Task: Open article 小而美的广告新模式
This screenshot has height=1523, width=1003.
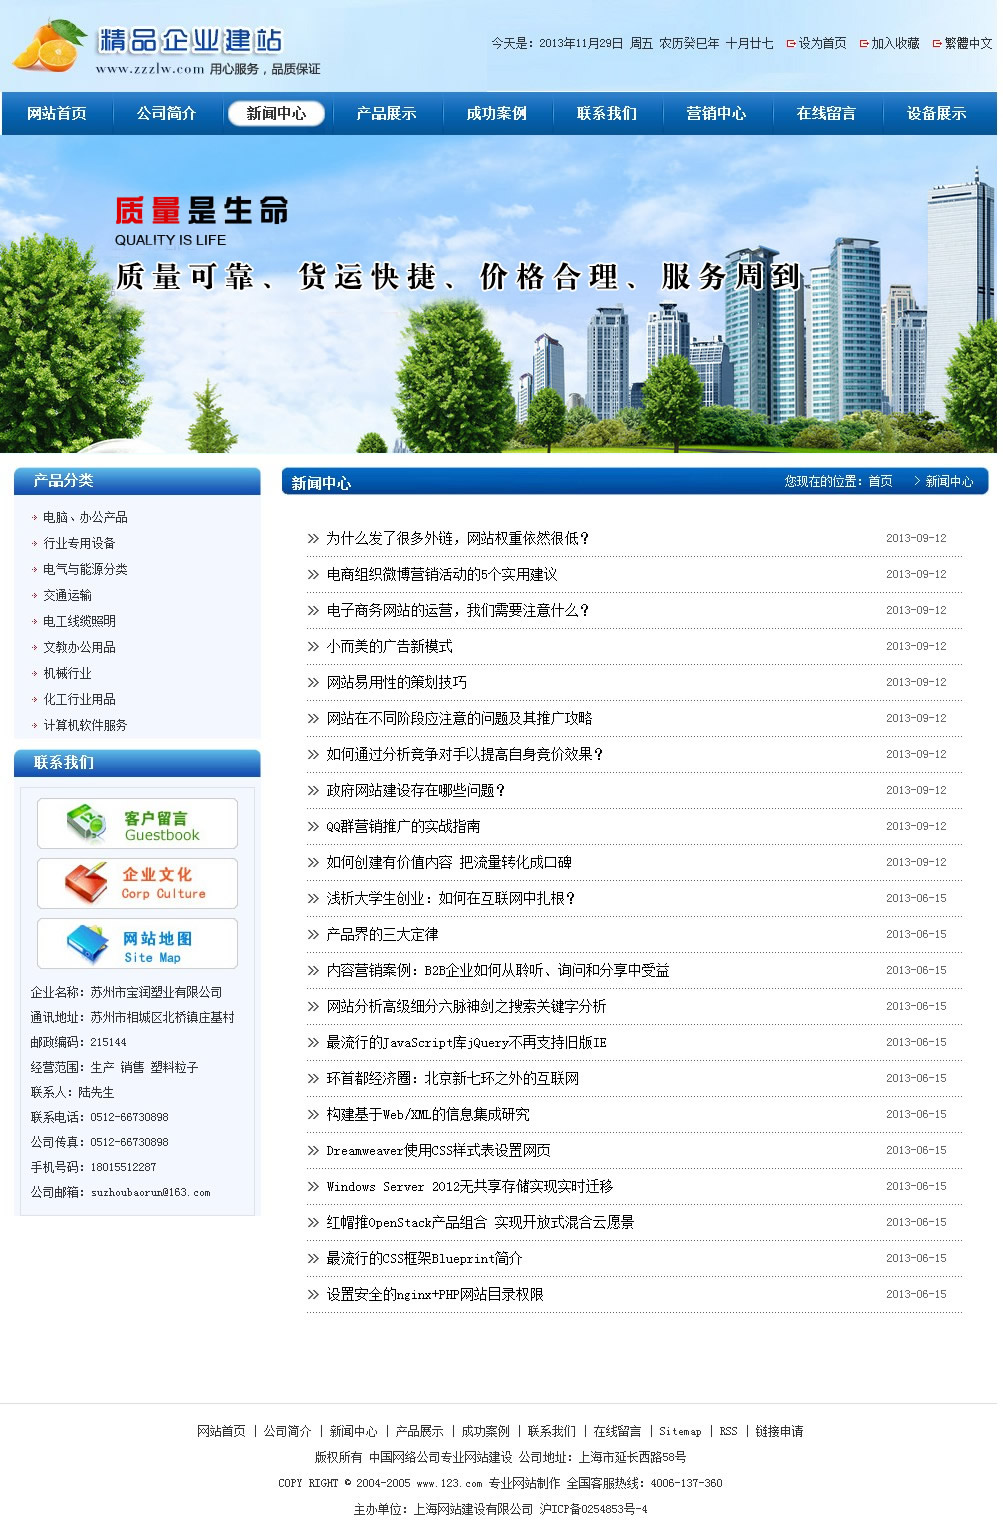Action: tap(389, 647)
